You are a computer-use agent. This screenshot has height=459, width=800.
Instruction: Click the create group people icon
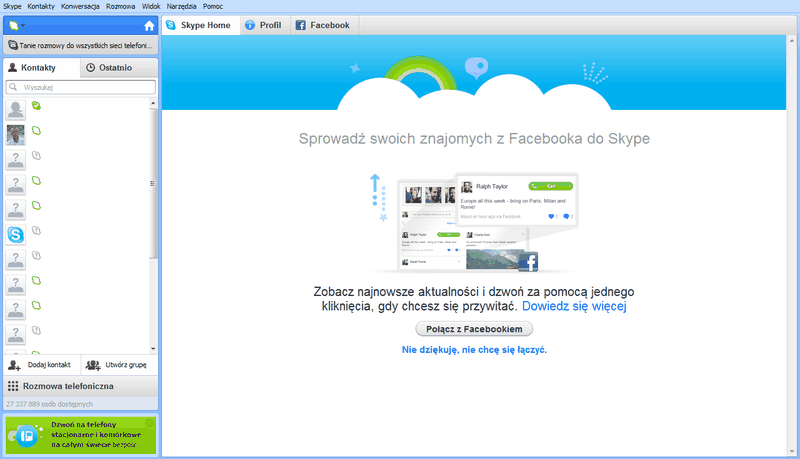(x=93, y=365)
